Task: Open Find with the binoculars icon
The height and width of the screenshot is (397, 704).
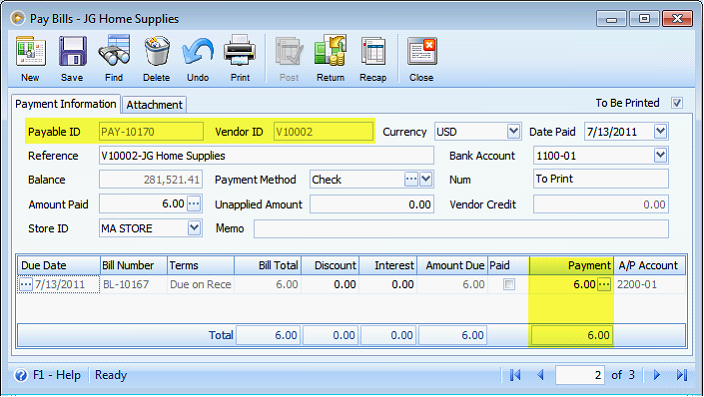Action: (114, 51)
